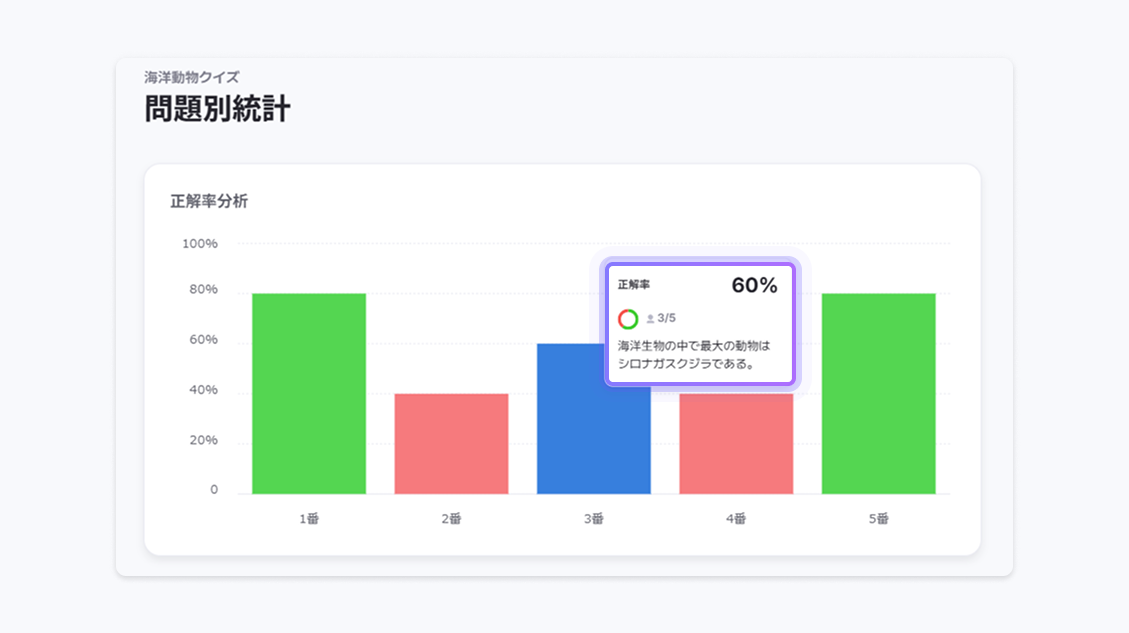Click the blue highlighted bar for 3番
Viewport: 1129px width, 633px height.
click(572, 430)
